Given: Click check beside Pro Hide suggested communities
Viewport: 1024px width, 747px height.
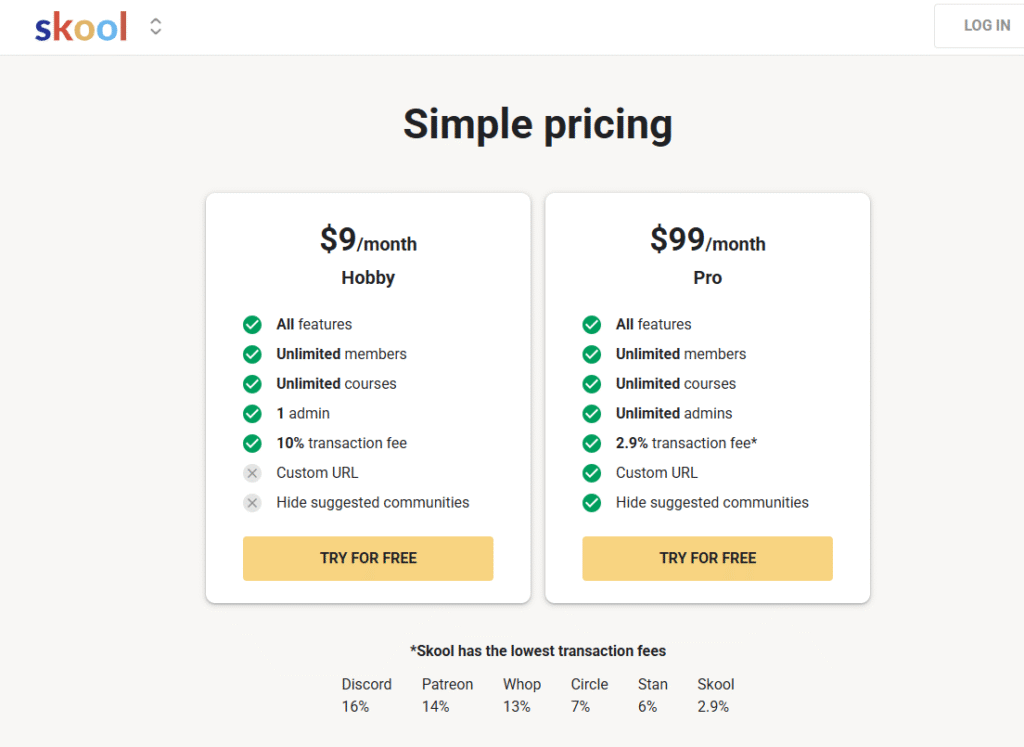Looking at the screenshot, I should [x=592, y=502].
